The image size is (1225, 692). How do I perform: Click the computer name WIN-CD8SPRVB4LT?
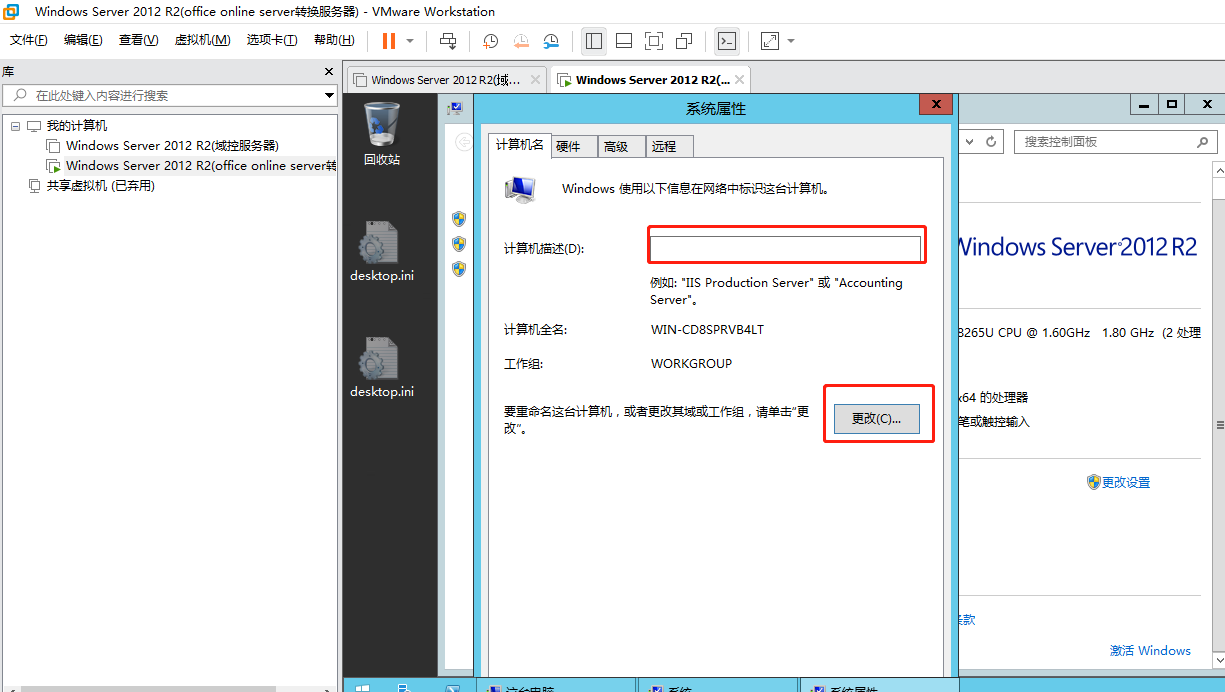[707, 329]
